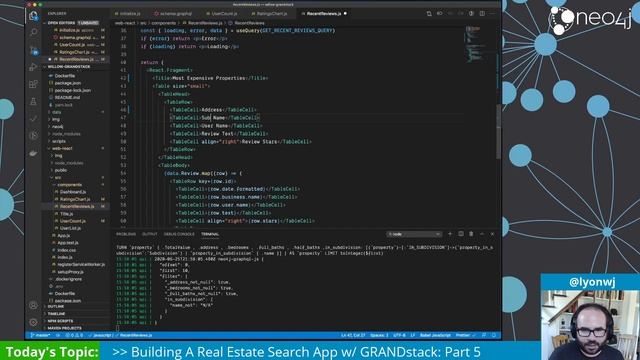Image resolution: width=640 pixels, height=360 pixels.
Task: Open App.test.js in the file tree
Action: (67, 243)
